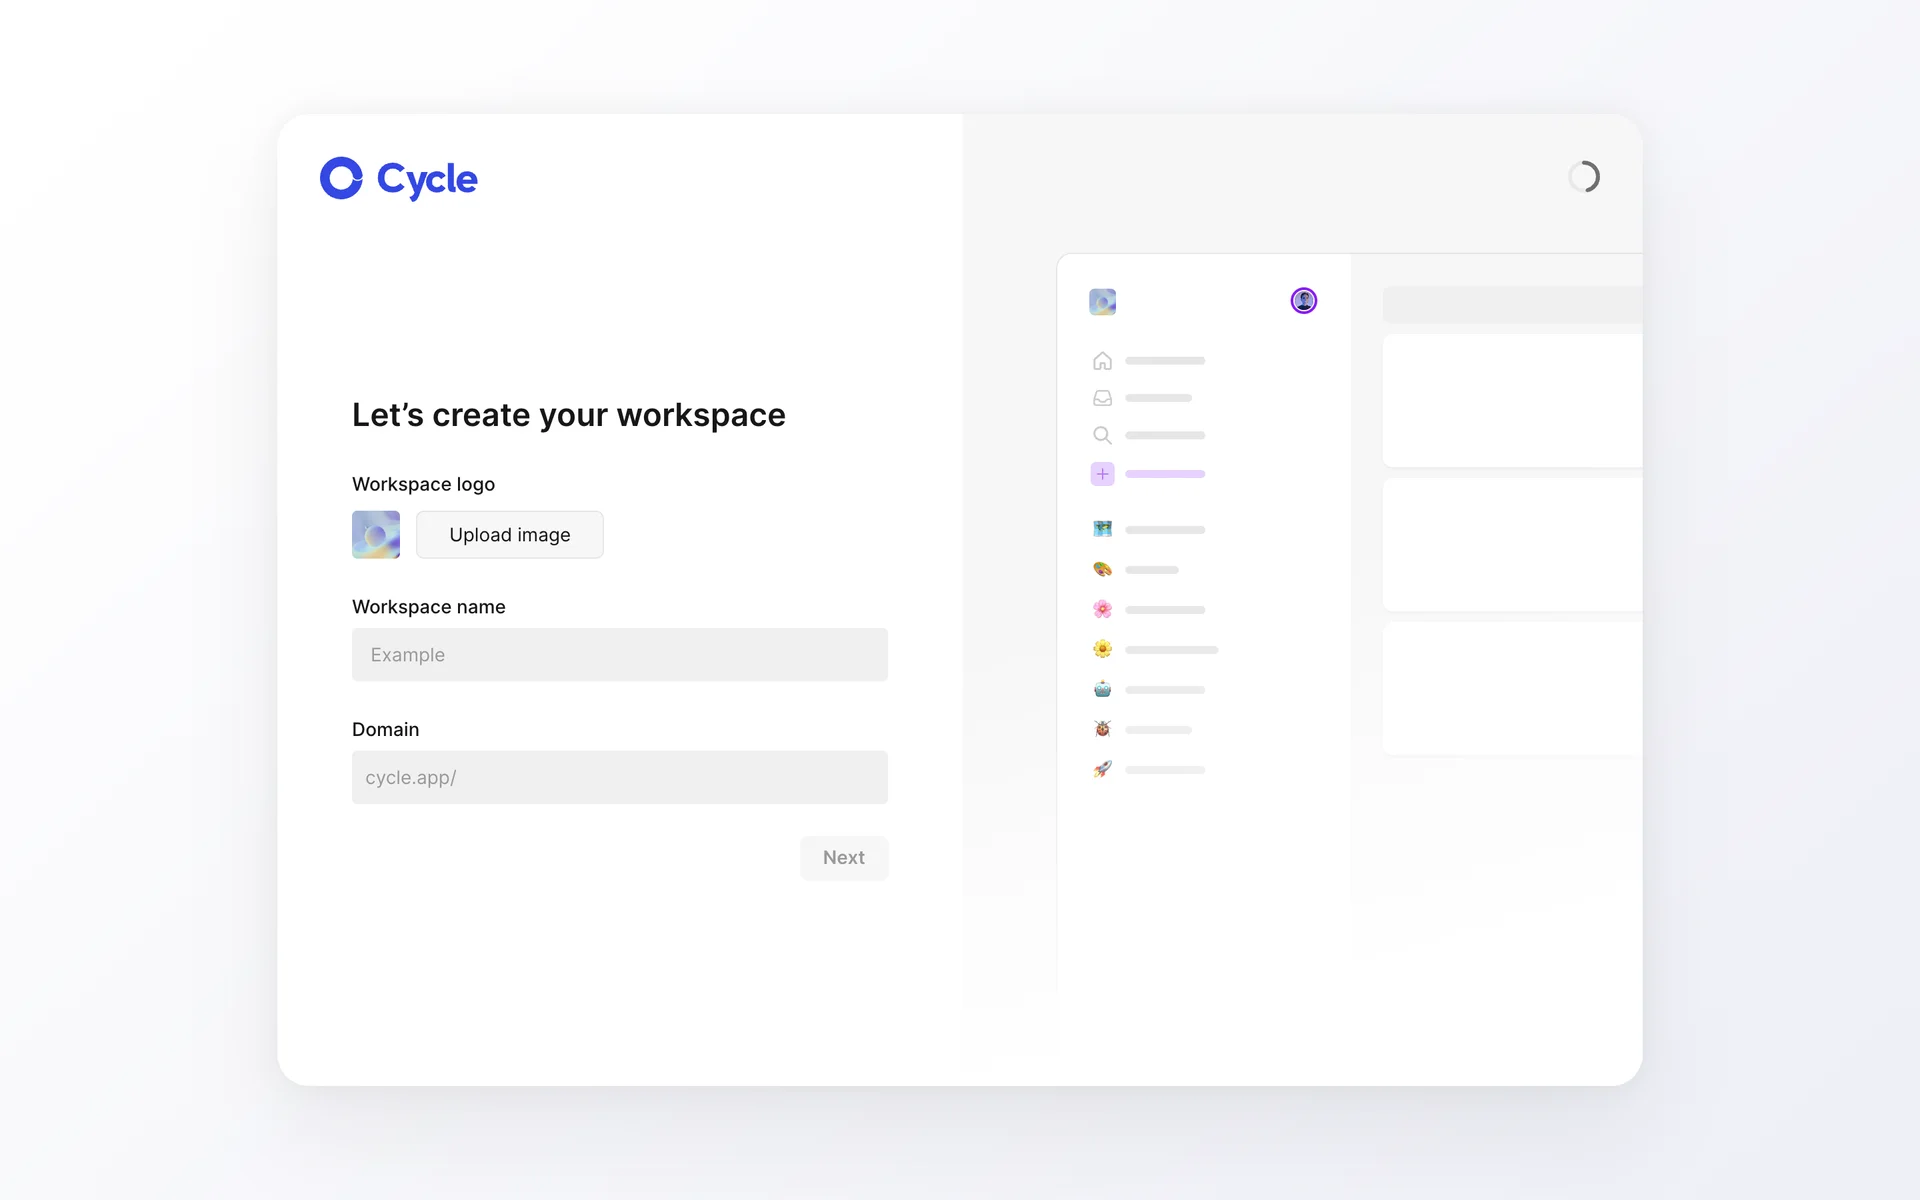Click the home icon in preview sidebar
This screenshot has width=1920, height=1200.
1102,361
